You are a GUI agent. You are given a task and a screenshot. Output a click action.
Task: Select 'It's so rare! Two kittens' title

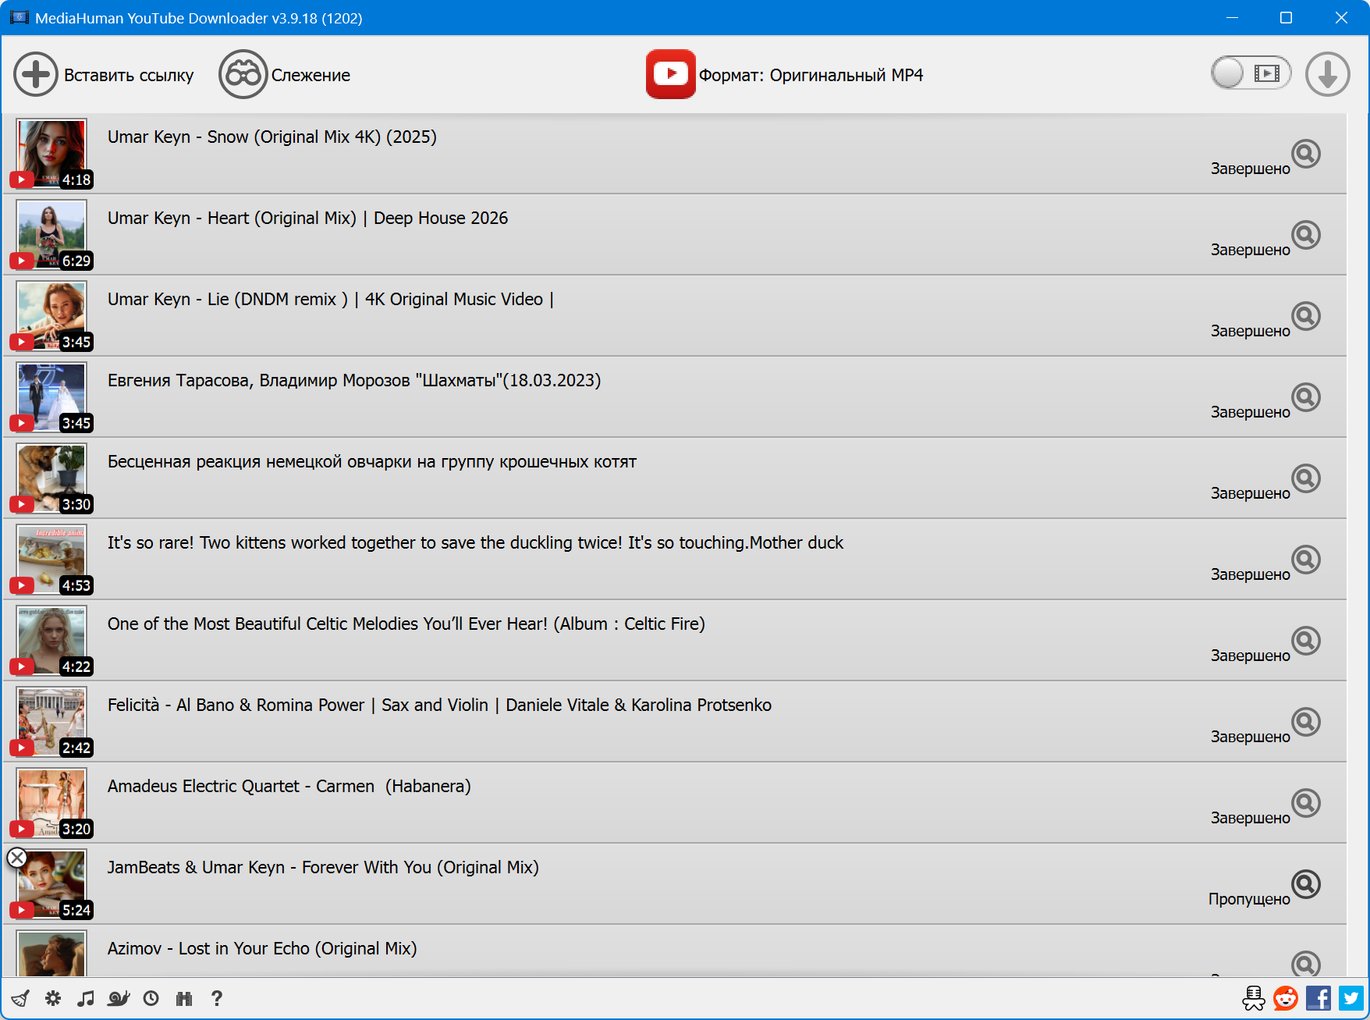coord(476,543)
